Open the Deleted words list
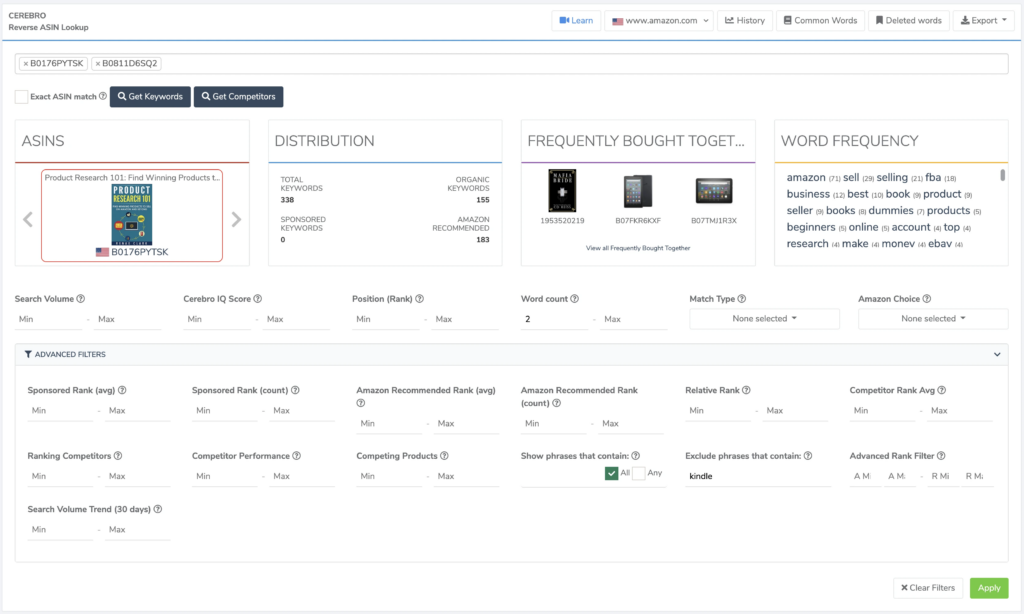The height and width of the screenshot is (614, 1024). point(909,21)
